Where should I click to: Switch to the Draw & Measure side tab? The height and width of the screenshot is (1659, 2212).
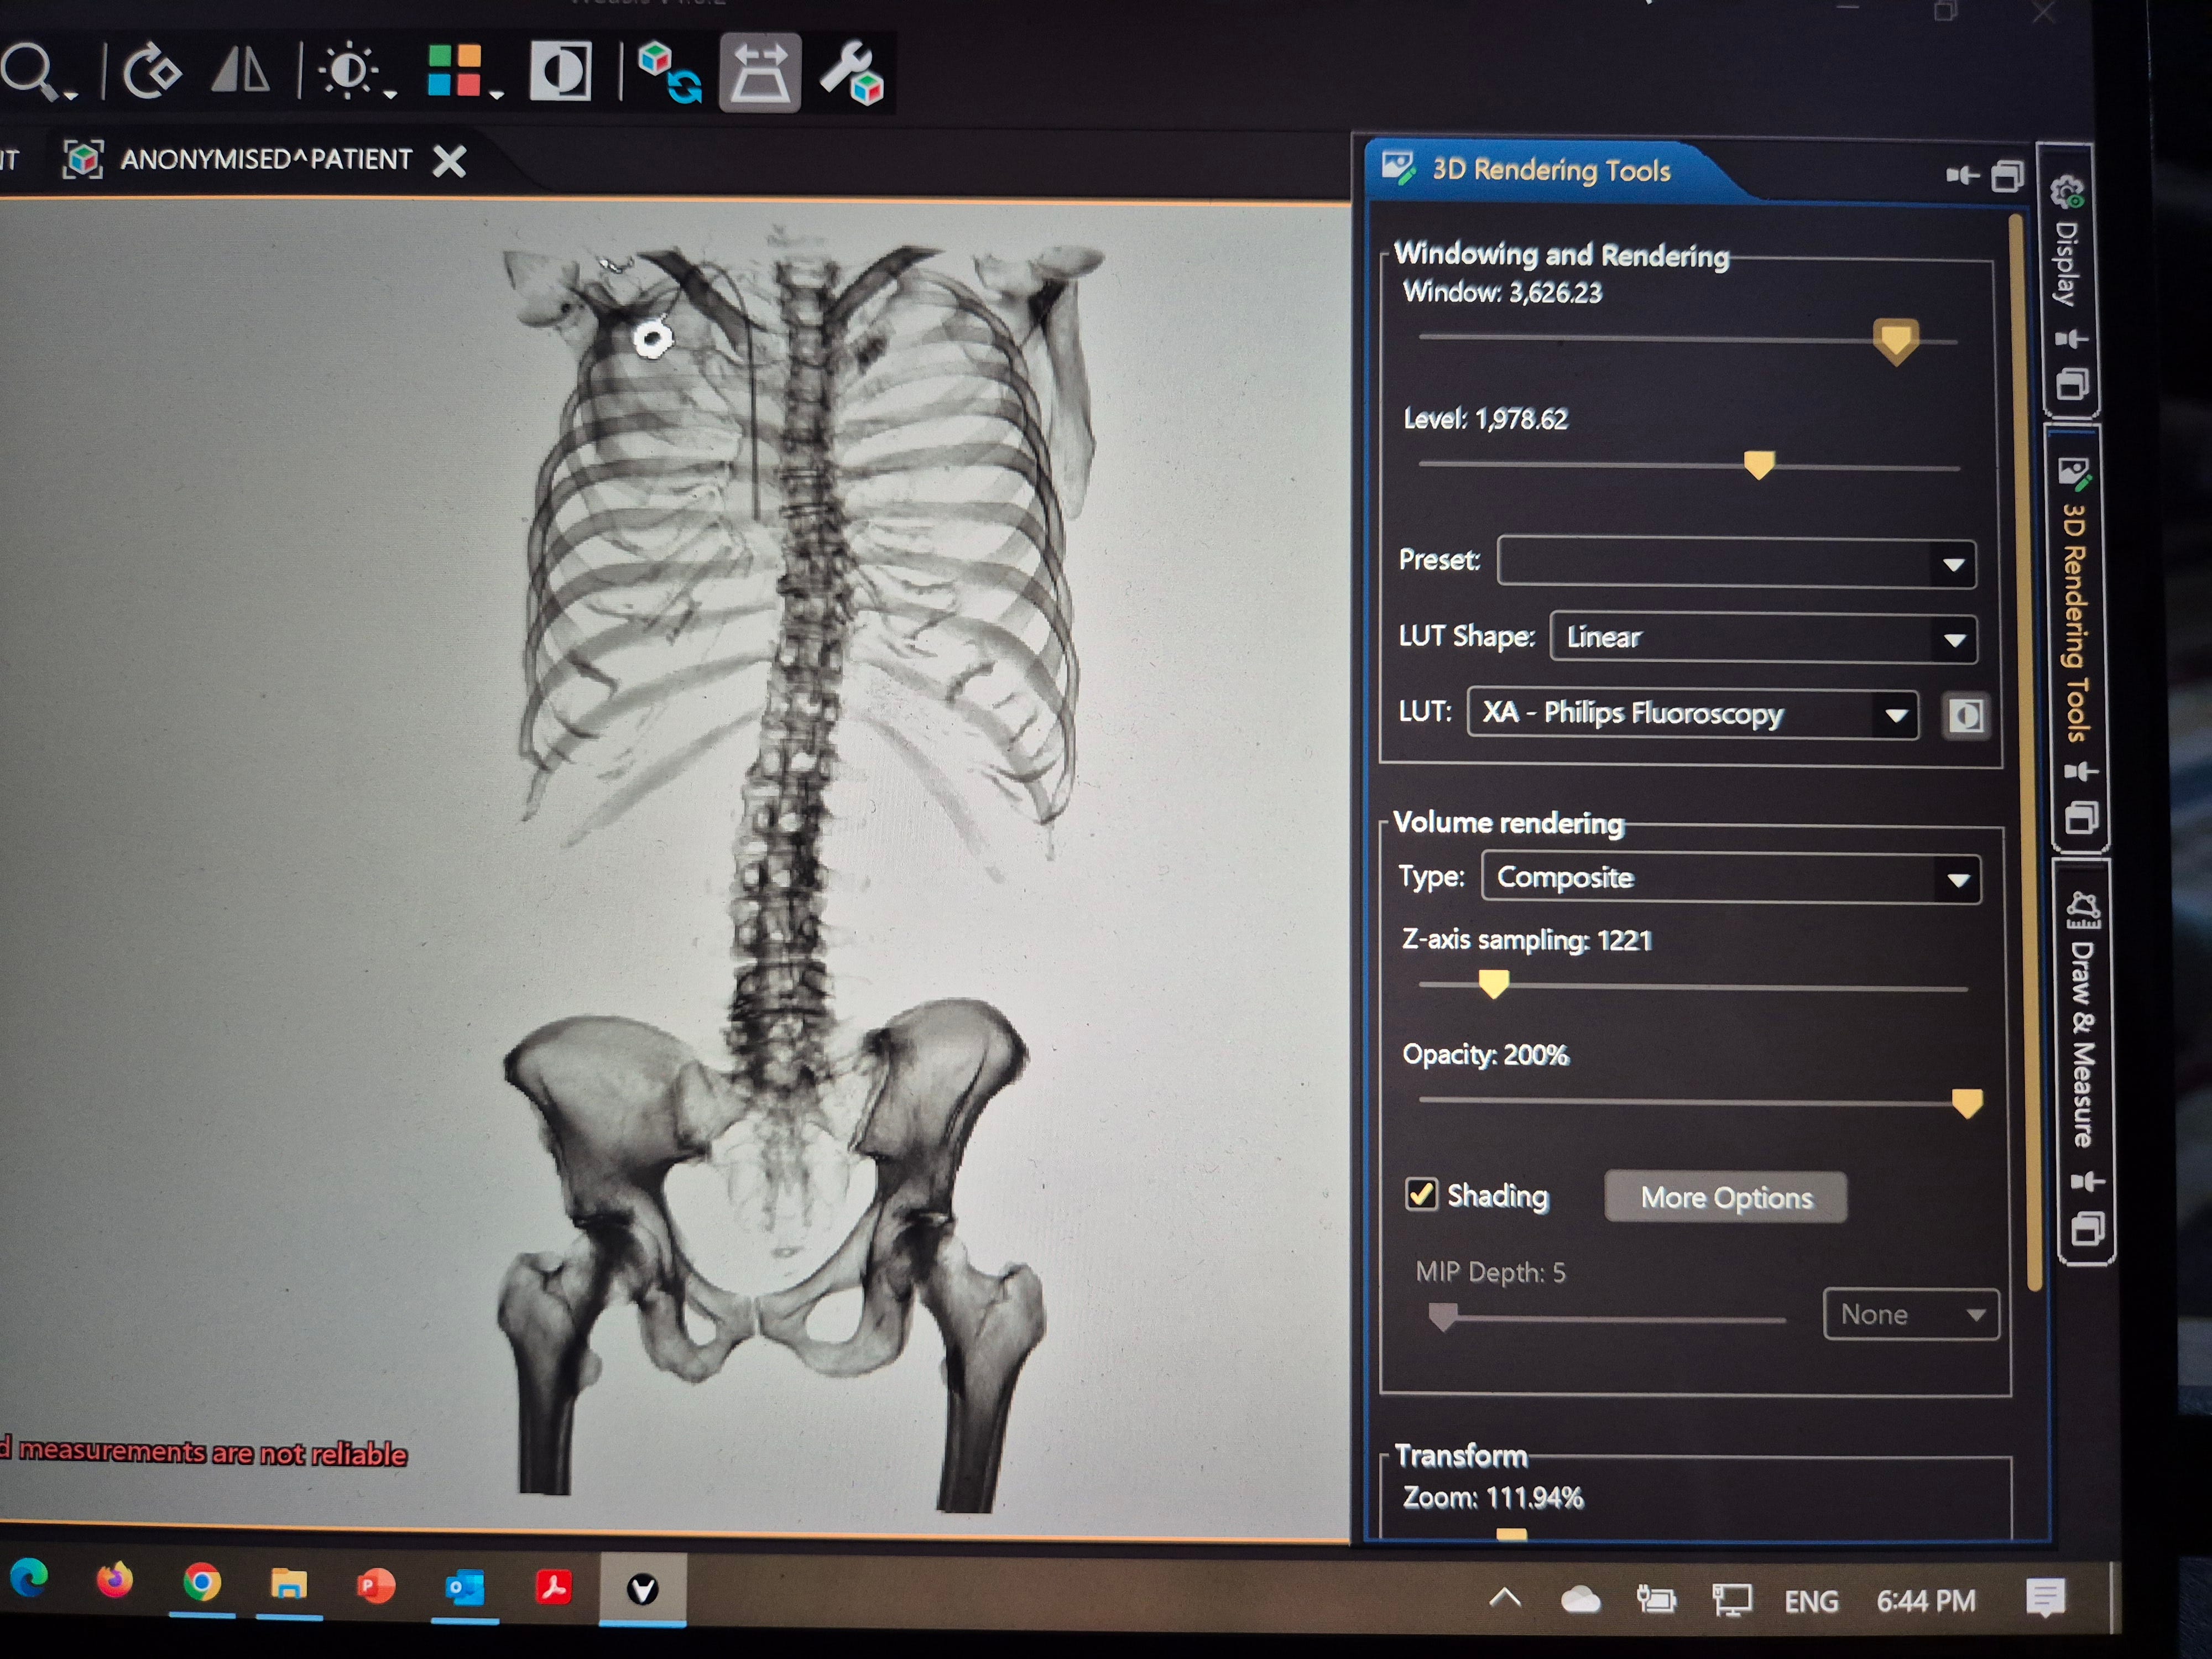click(2082, 1040)
